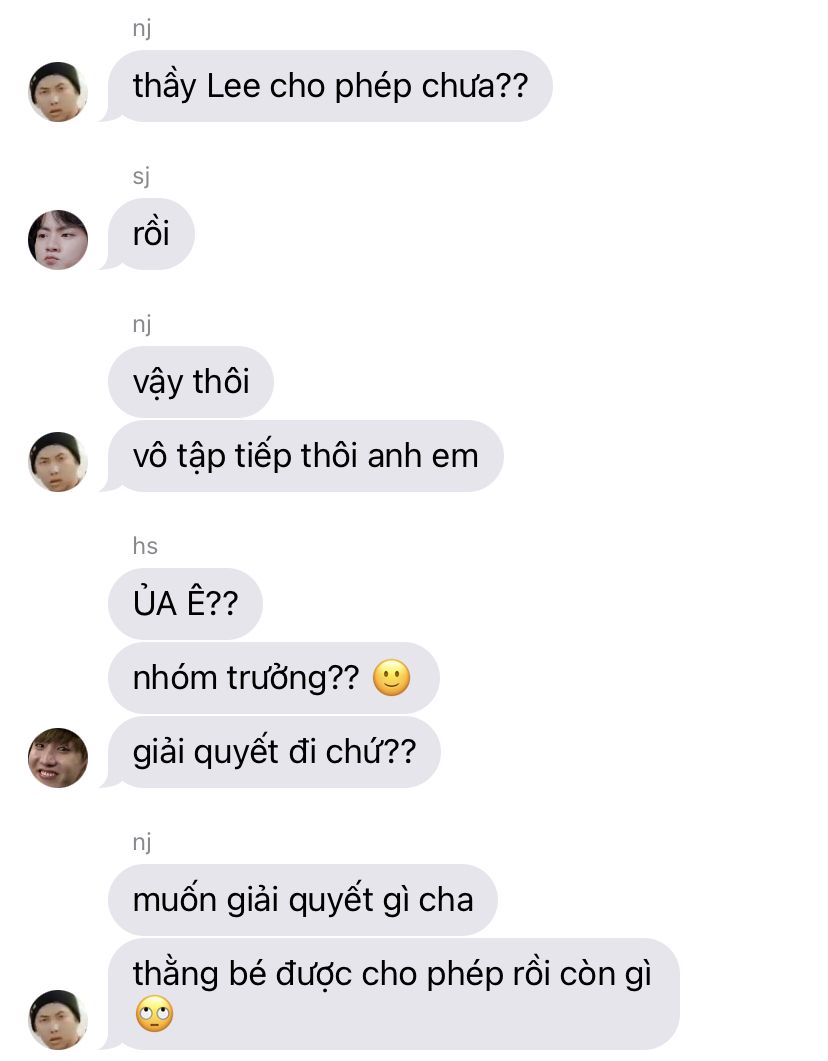
Task: Click the topmost 'nj' sender name label
Action: coord(141,28)
